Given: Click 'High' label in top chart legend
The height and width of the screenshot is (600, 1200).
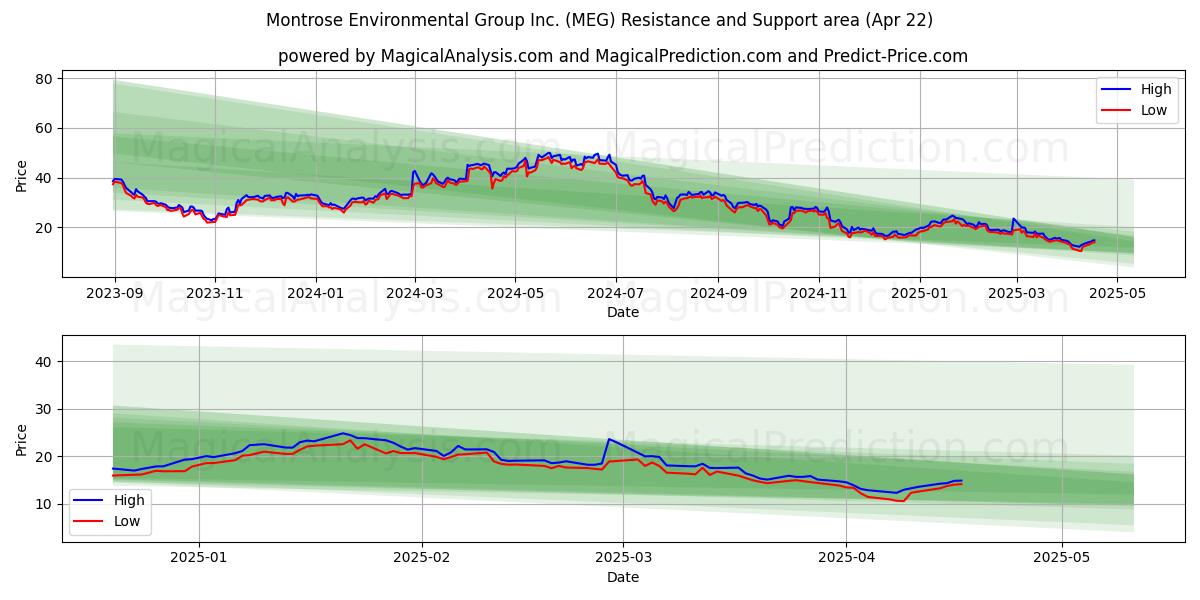Looking at the screenshot, I should [1157, 90].
